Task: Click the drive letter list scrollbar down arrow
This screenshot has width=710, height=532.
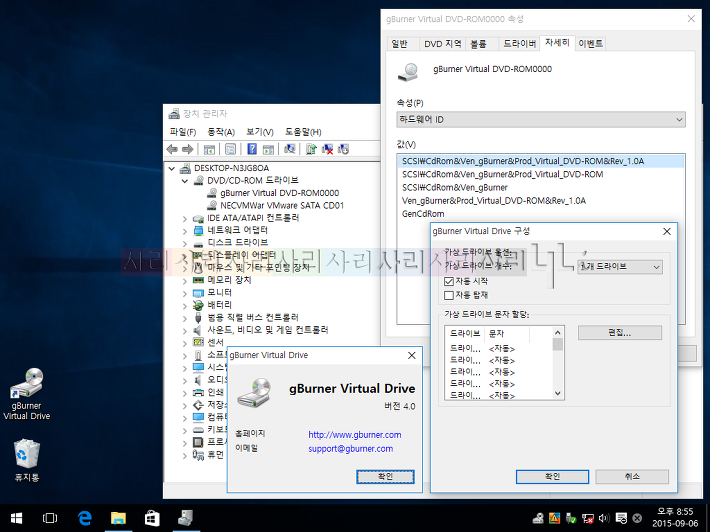Action: (558, 393)
